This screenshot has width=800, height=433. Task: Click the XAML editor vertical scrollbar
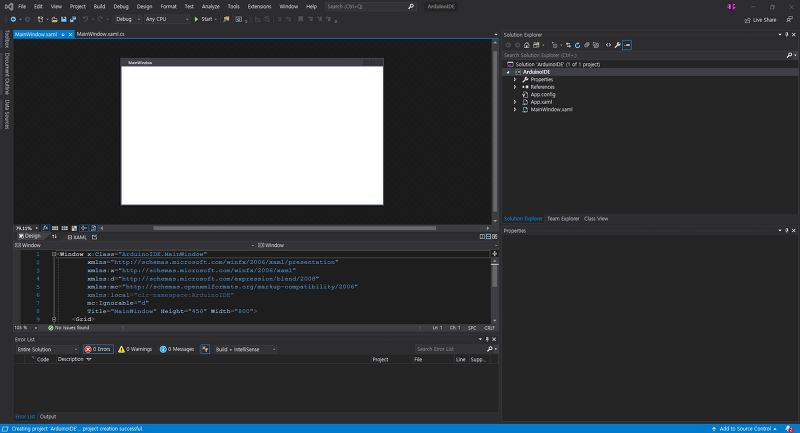coord(494,276)
